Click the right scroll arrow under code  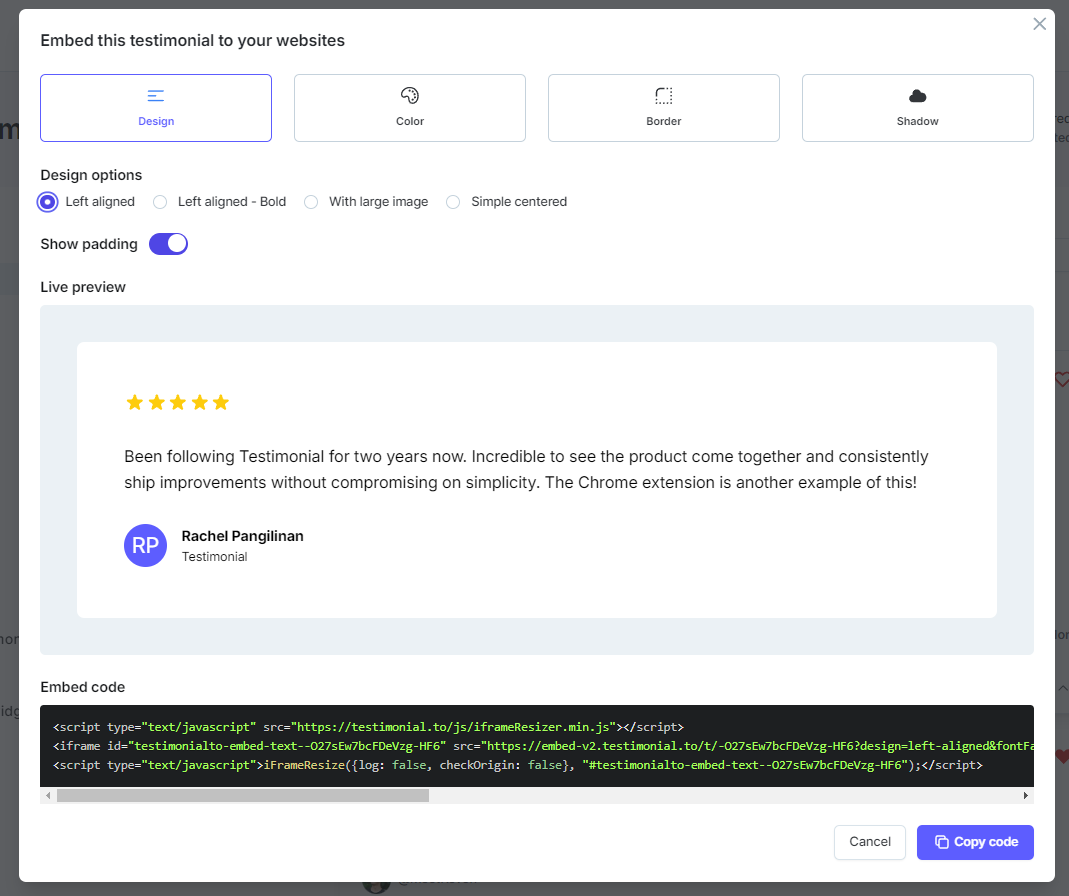pos(1025,796)
